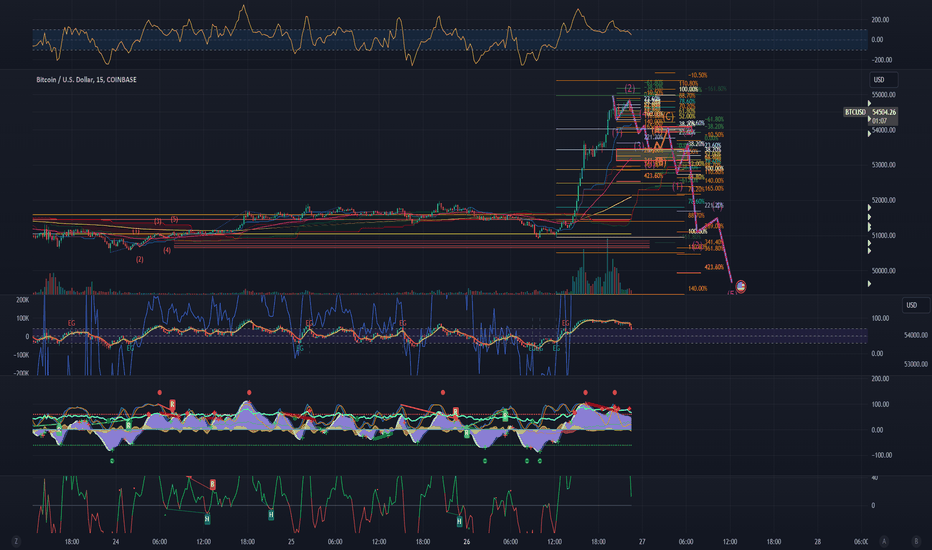Click the 50000.00 price scale label
This screenshot has width=932, height=550.
(883, 271)
